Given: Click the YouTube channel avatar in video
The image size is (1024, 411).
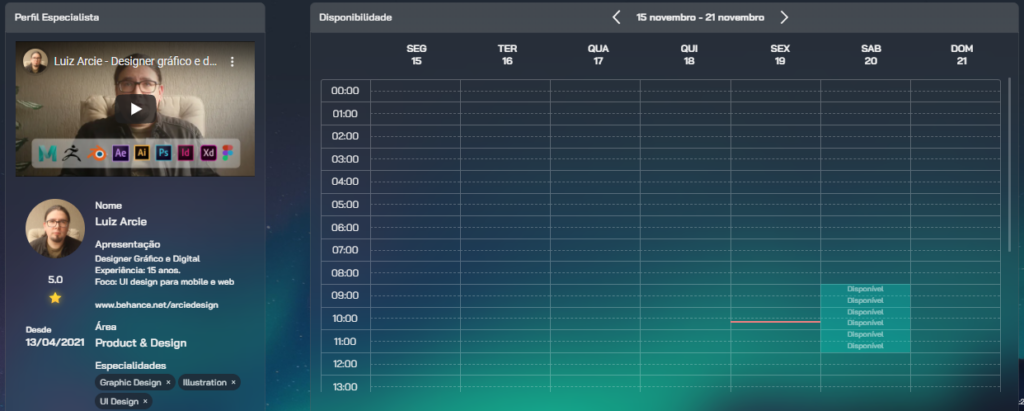Looking at the screenshot, I should click(36, 61).
